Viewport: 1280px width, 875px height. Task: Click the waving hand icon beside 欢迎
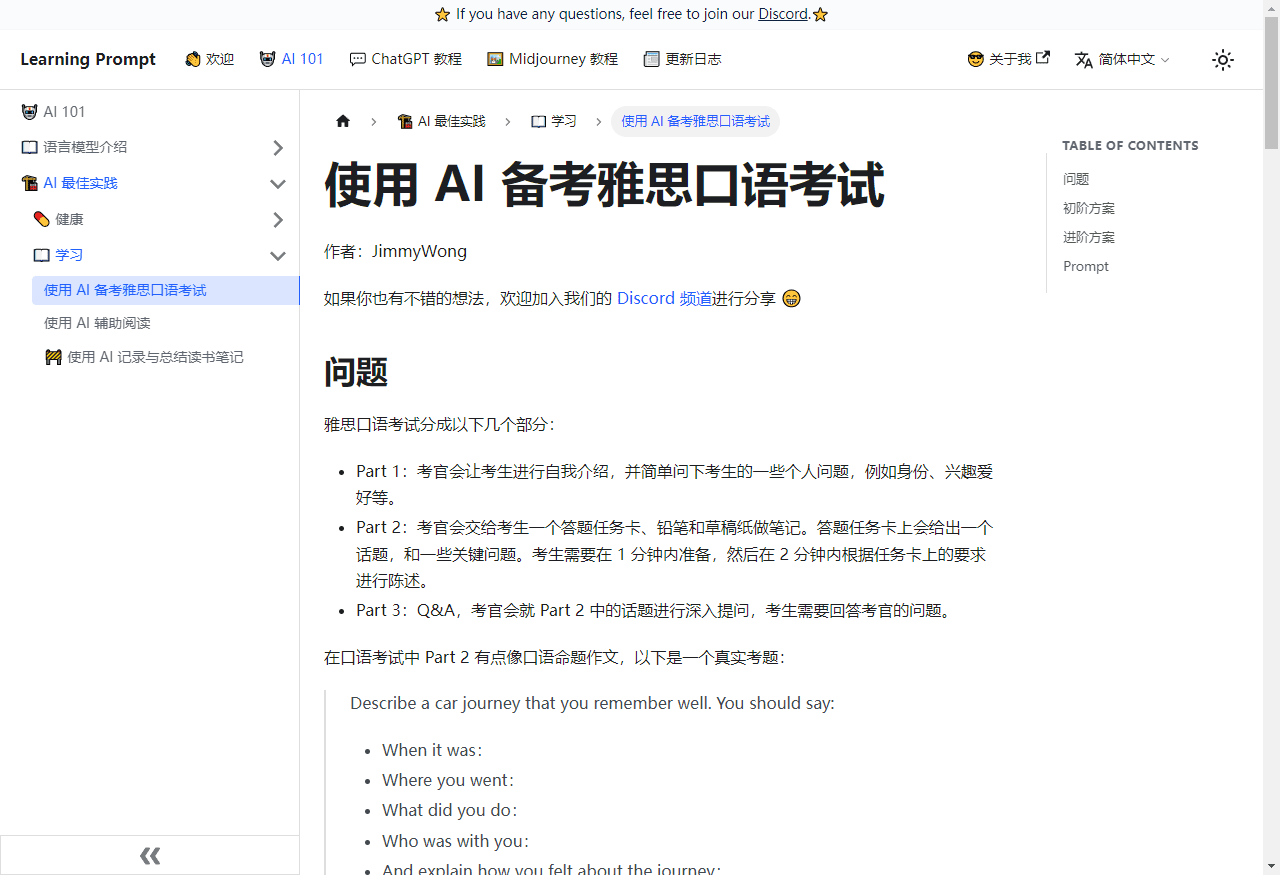point(192,59)
